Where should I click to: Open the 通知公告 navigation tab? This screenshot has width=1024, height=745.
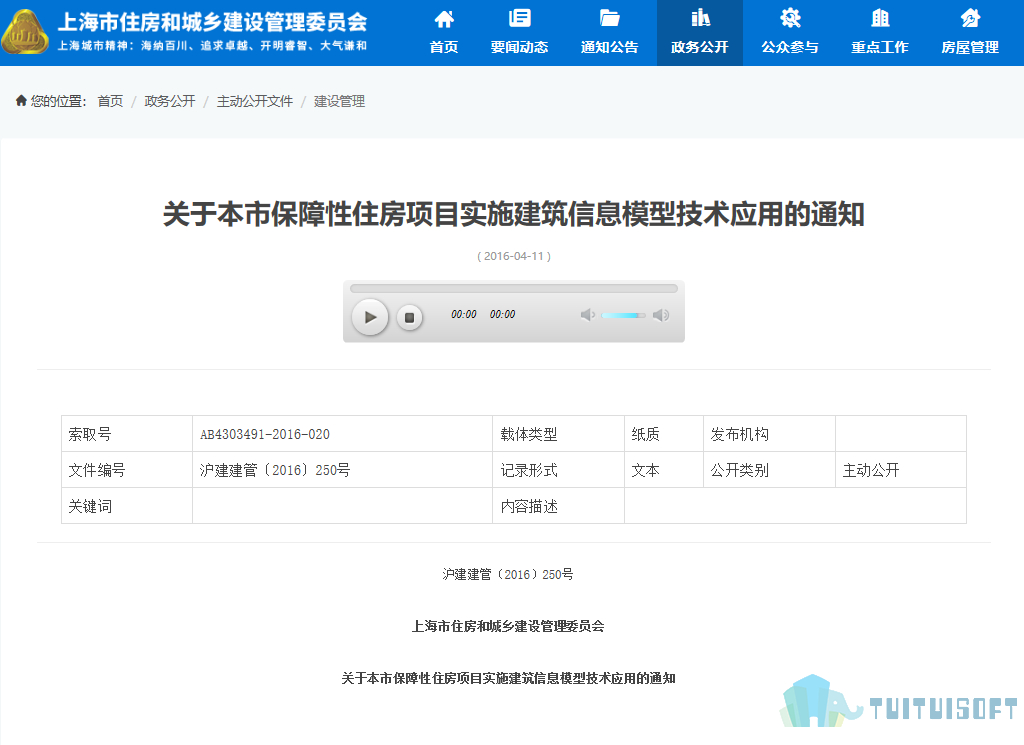pyautogui.click(x=609, y=33)
